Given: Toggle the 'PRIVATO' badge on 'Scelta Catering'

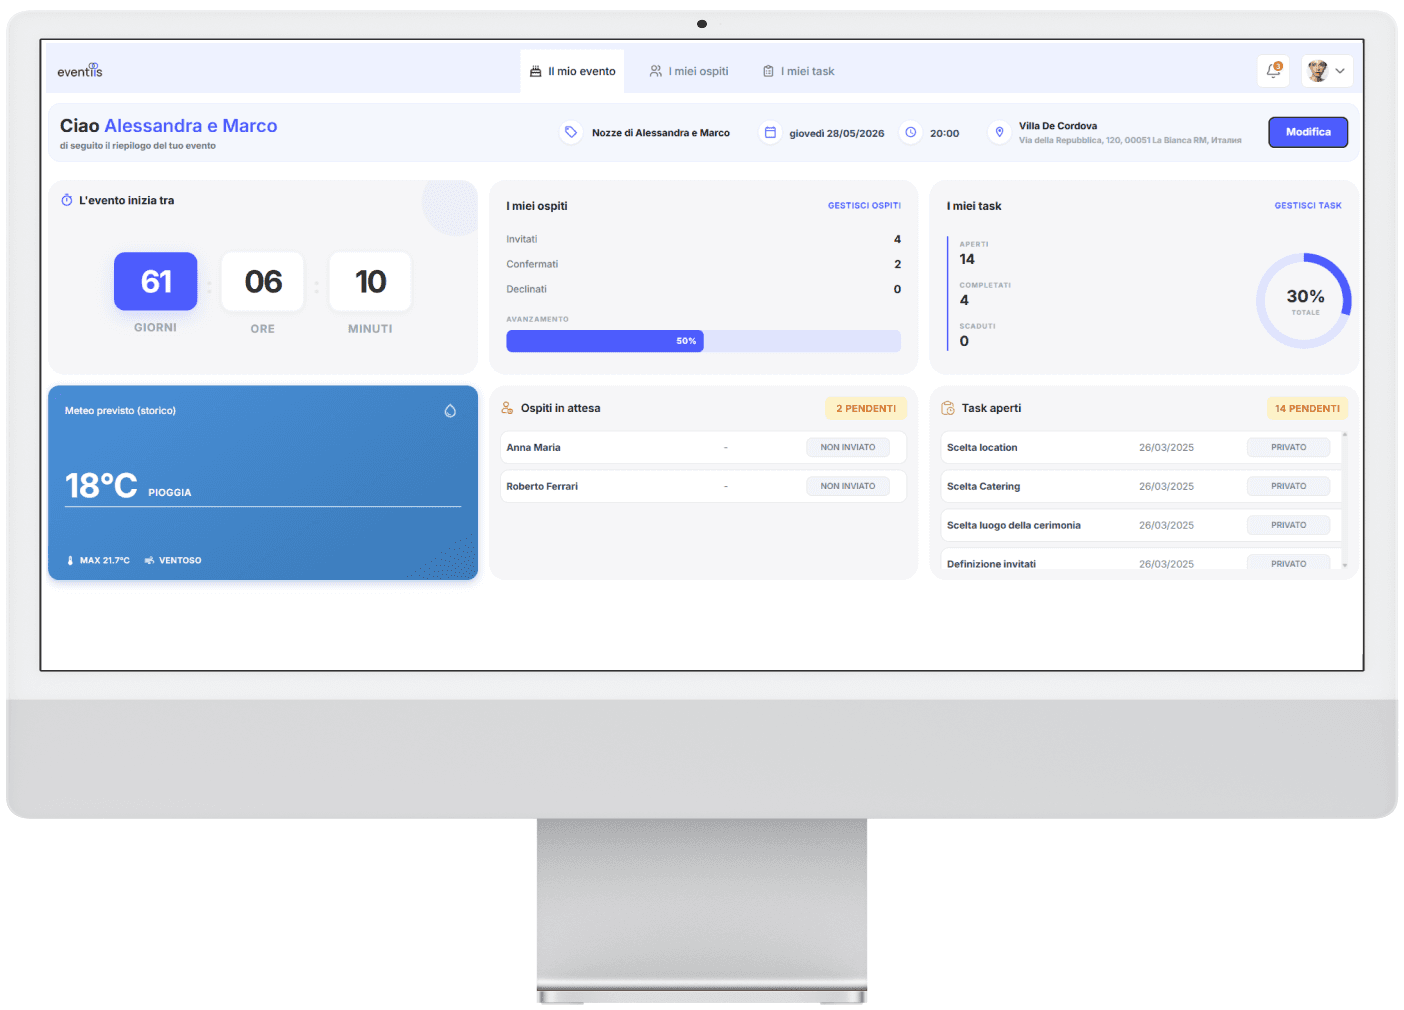Looking at the screenshot, I should [1288, 485].
